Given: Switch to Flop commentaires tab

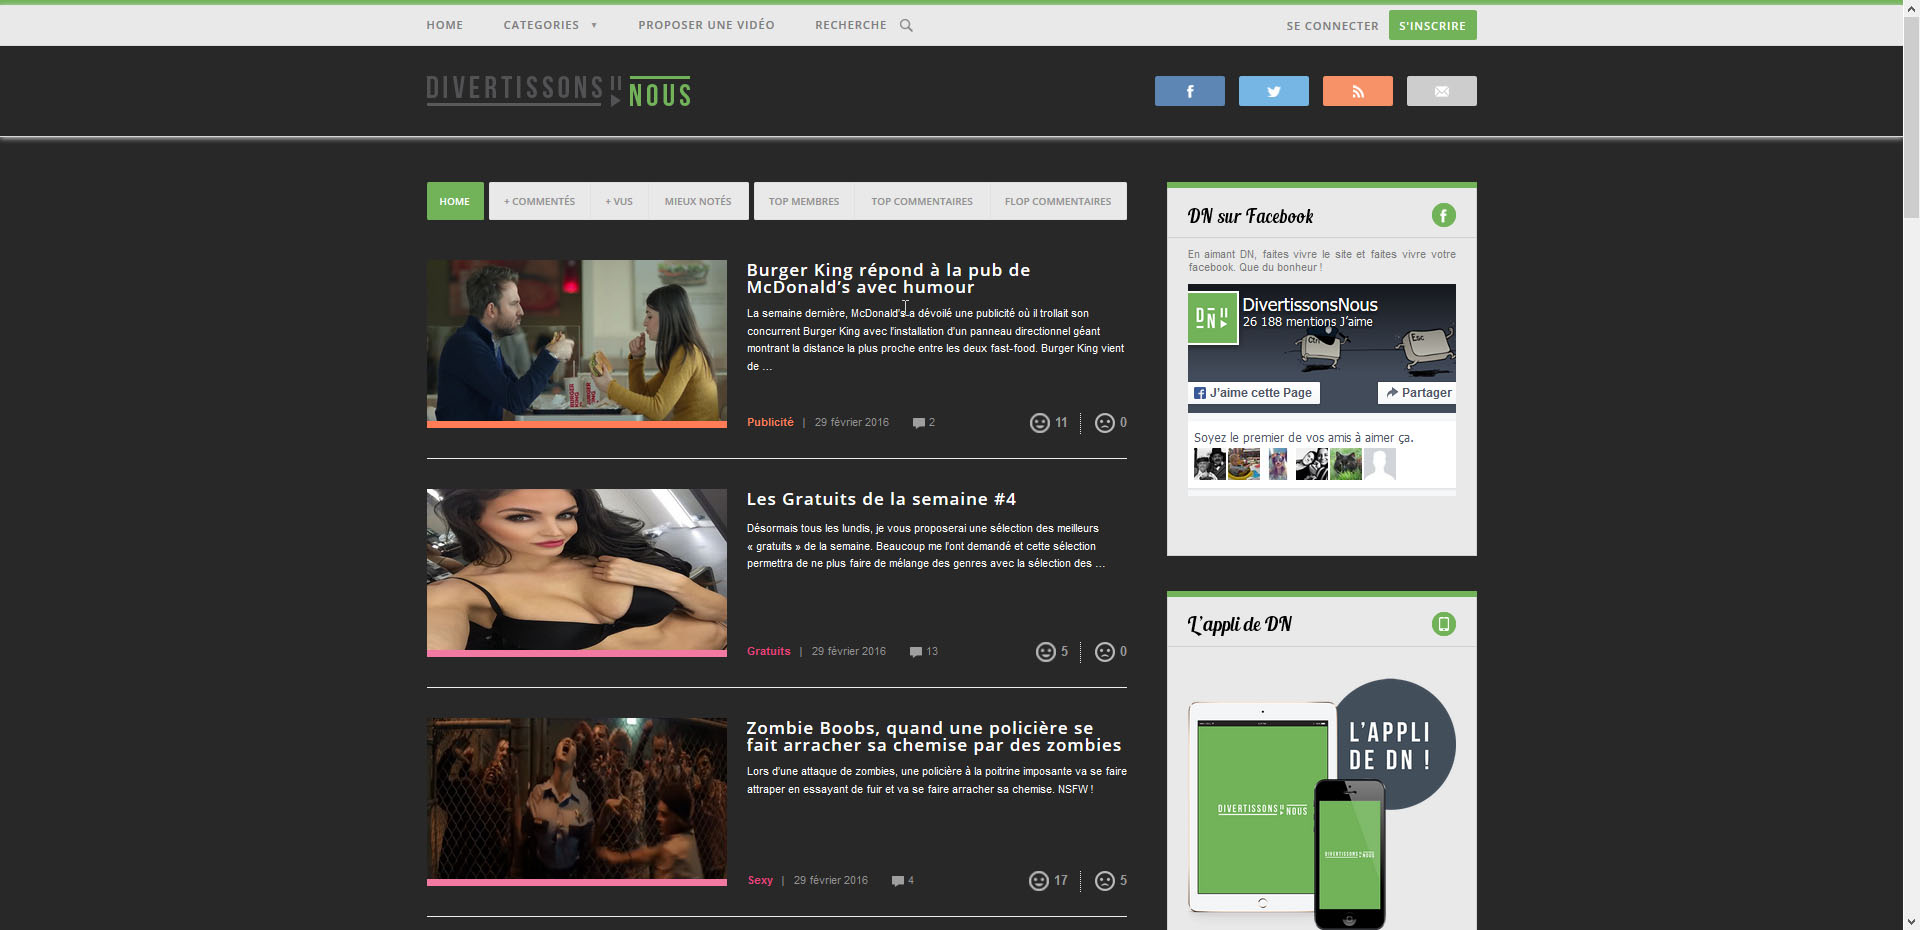Looking at the screenshot, I should click(1058, 201).
